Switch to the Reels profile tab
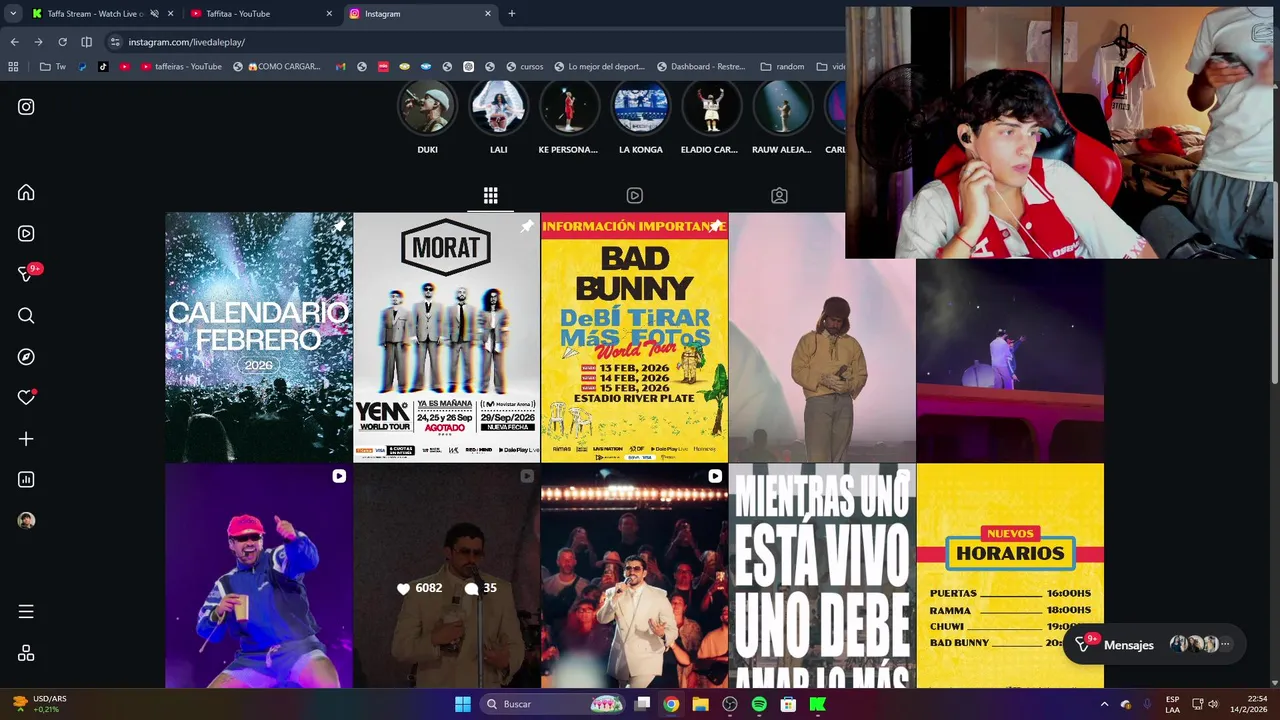Screen dimensions: 1280x720 click(635, 196)
